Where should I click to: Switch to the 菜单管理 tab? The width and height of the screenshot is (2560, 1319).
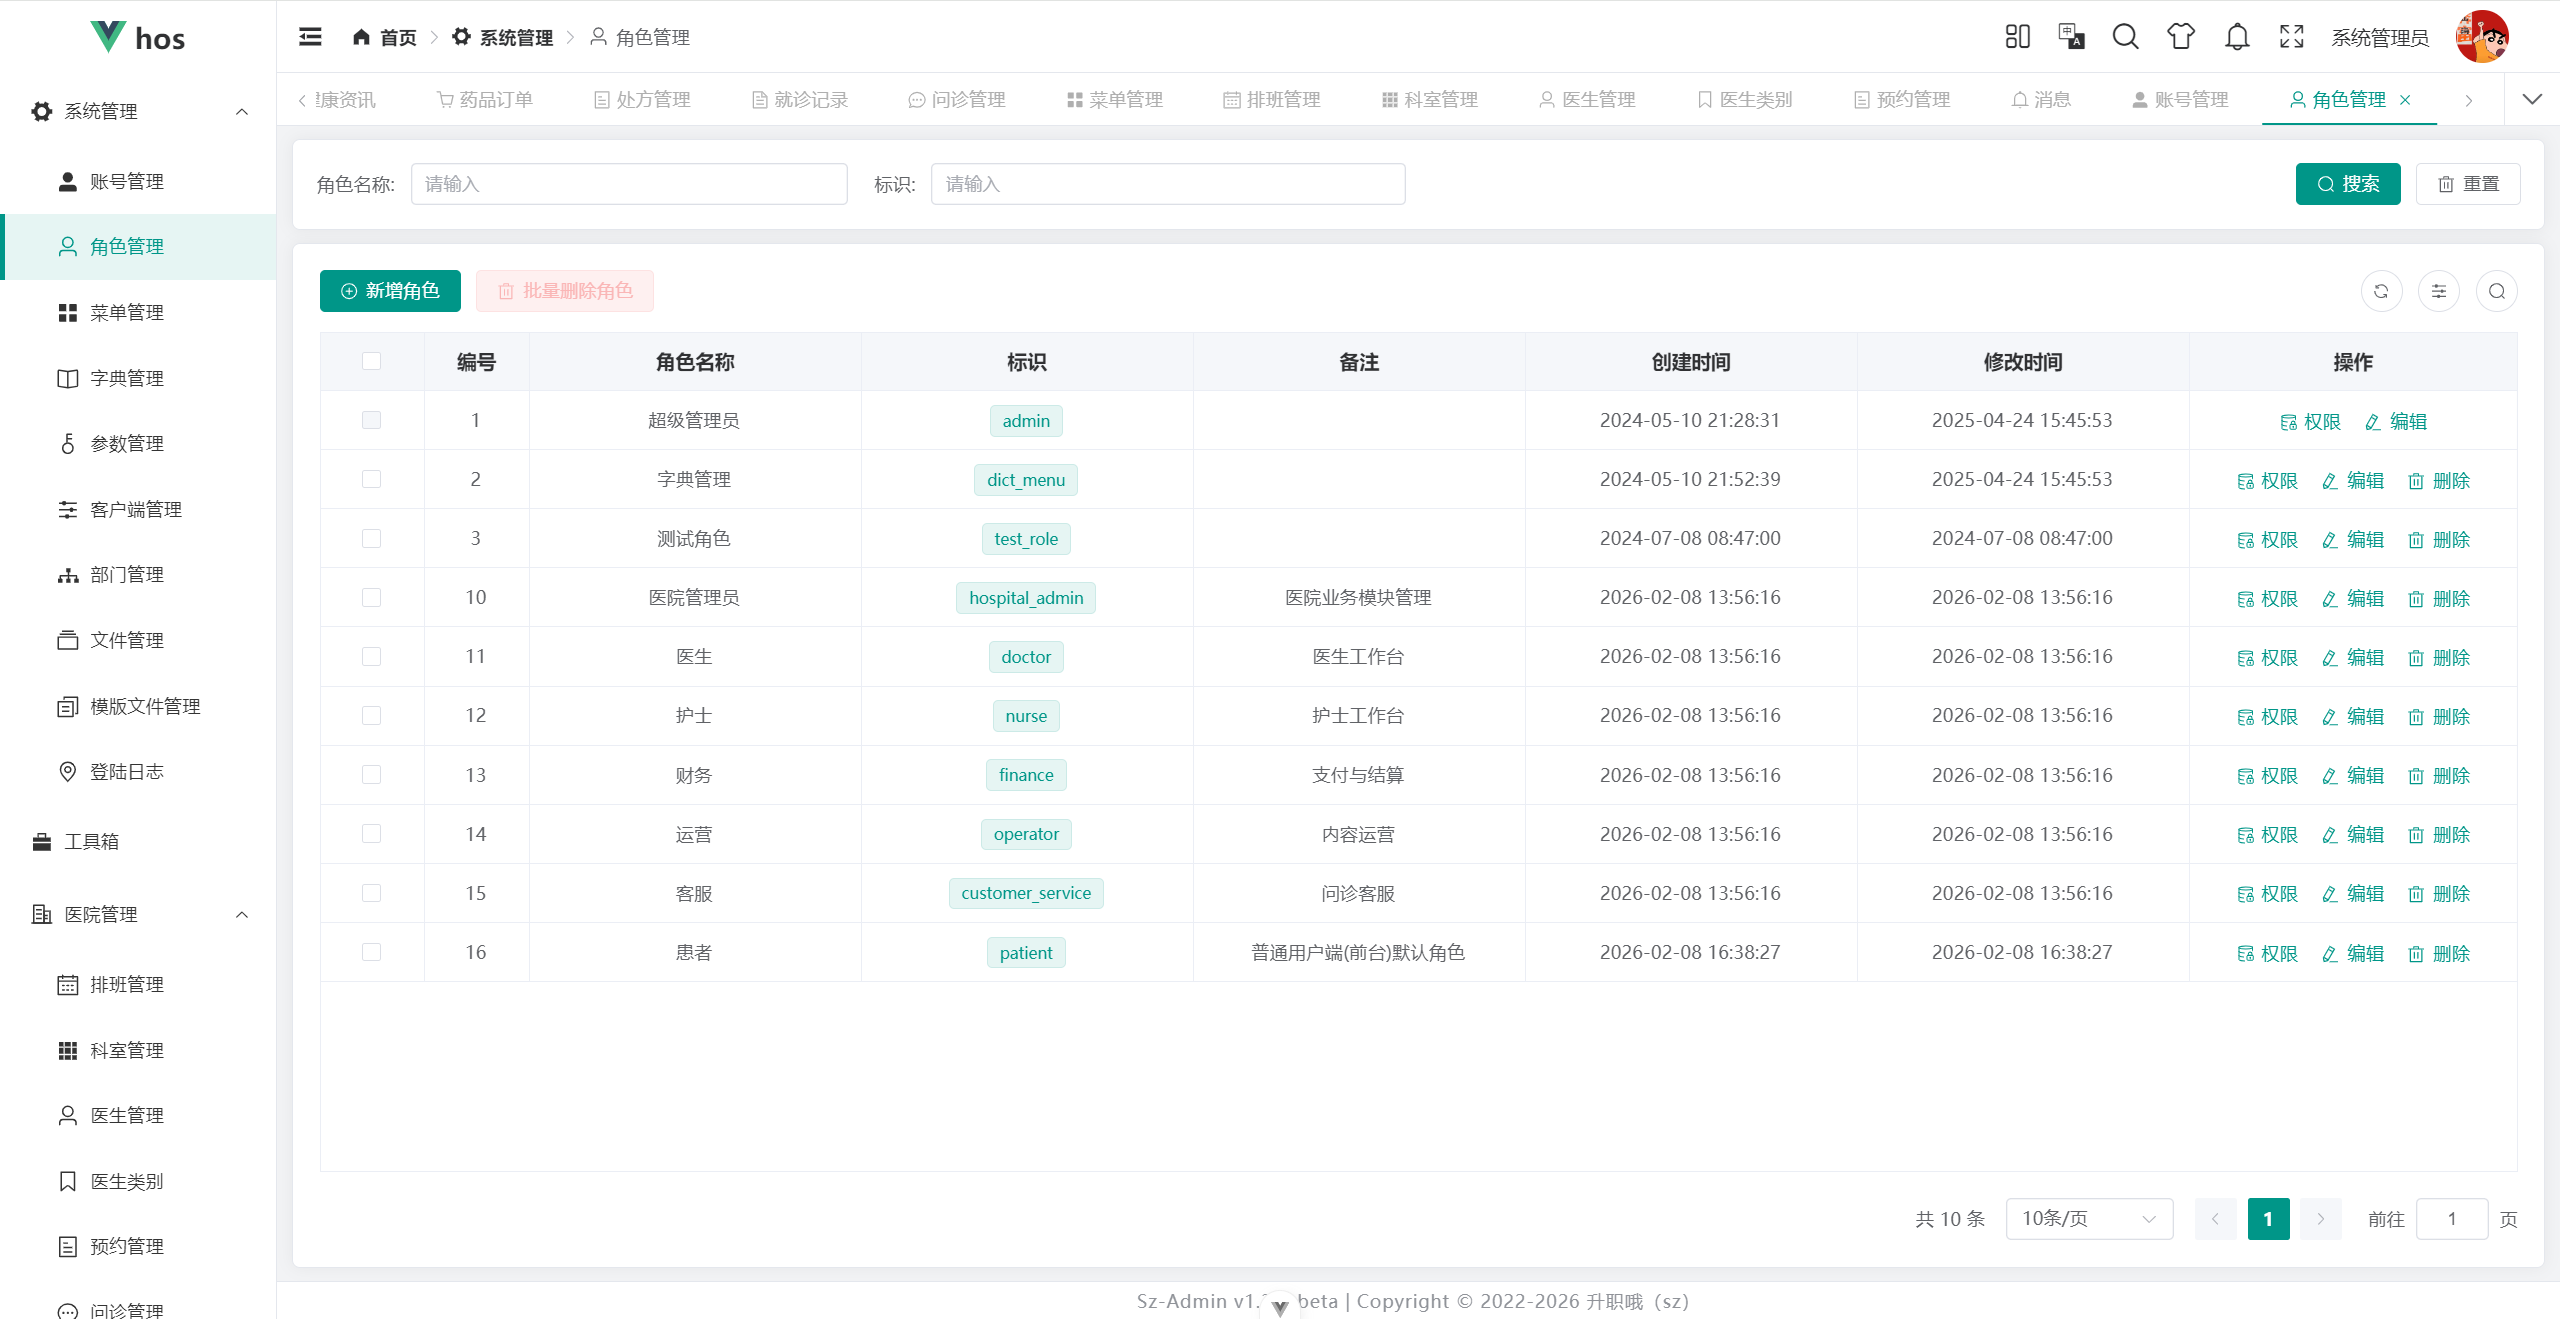[x=1115, y=99]
